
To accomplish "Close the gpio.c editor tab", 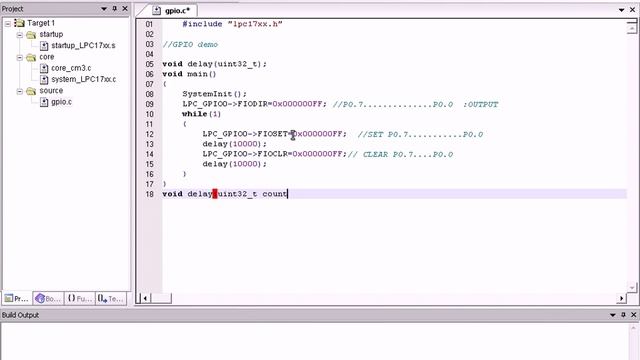I will click(633, 10).
